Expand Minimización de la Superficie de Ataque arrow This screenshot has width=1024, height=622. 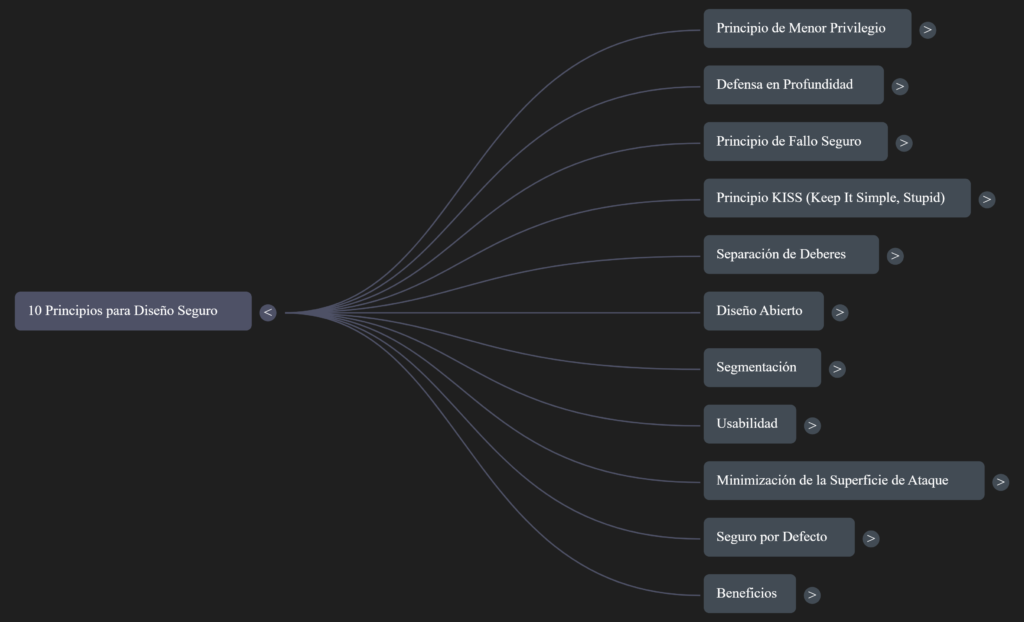click(1001, 482)
